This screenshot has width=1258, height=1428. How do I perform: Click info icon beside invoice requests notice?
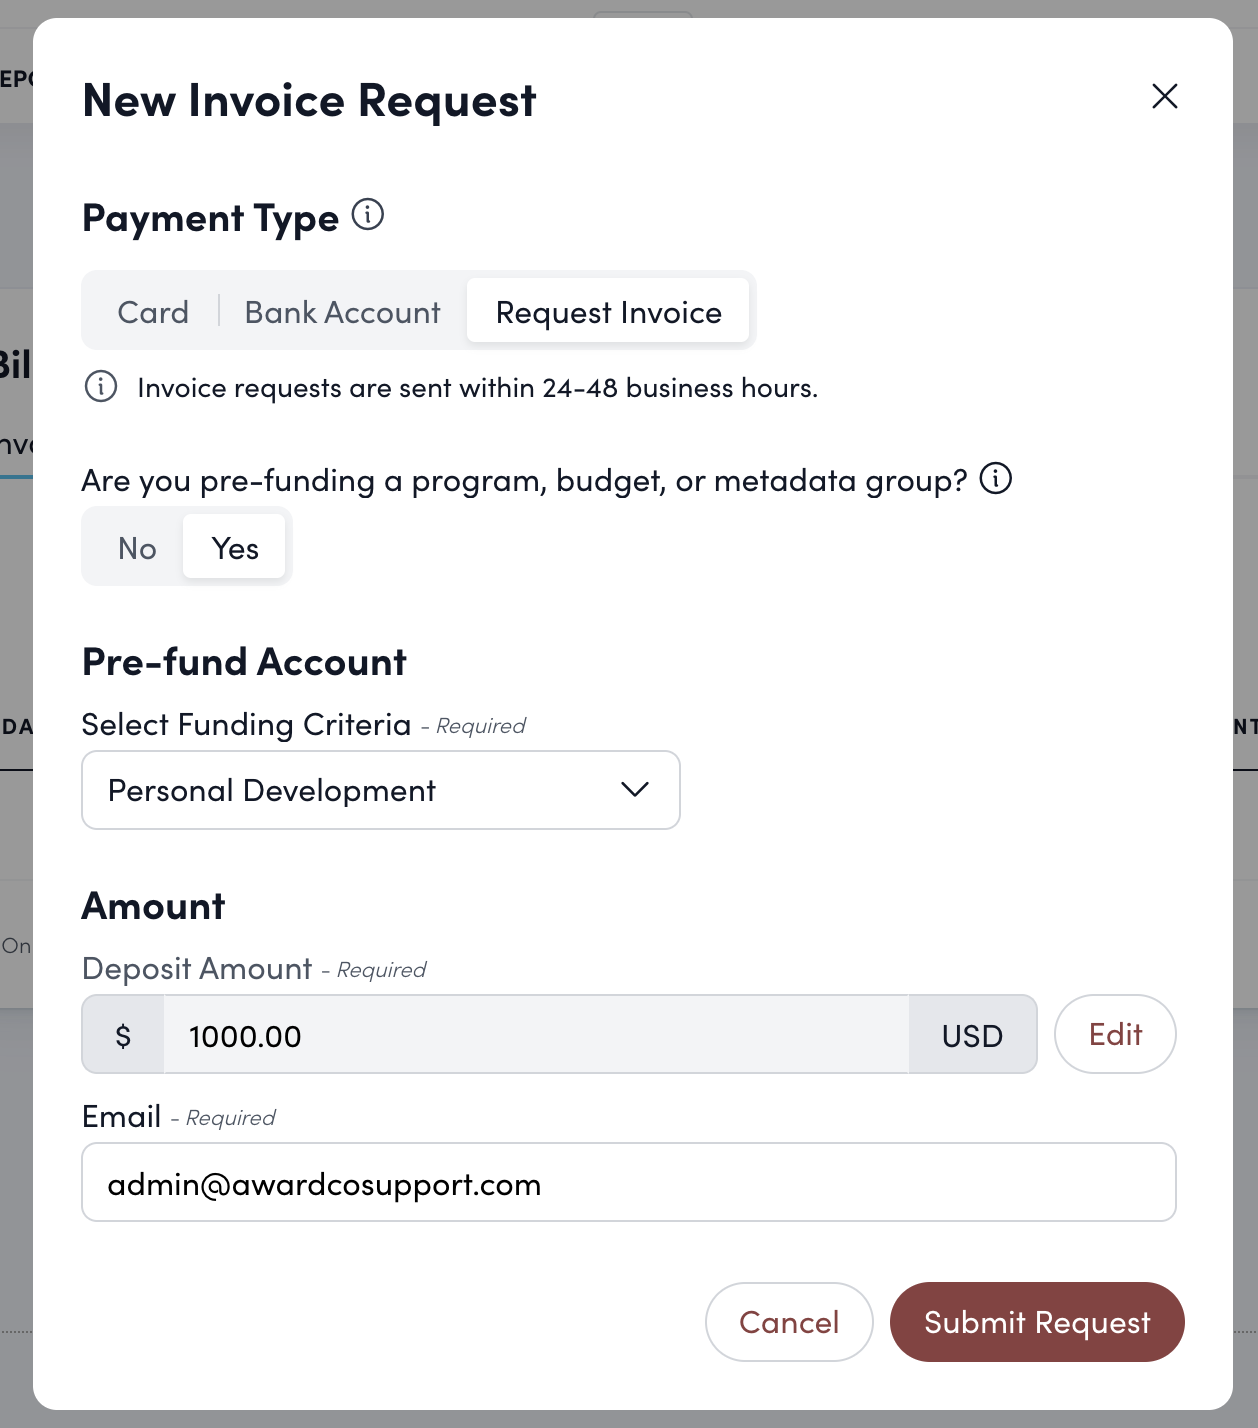101,387
